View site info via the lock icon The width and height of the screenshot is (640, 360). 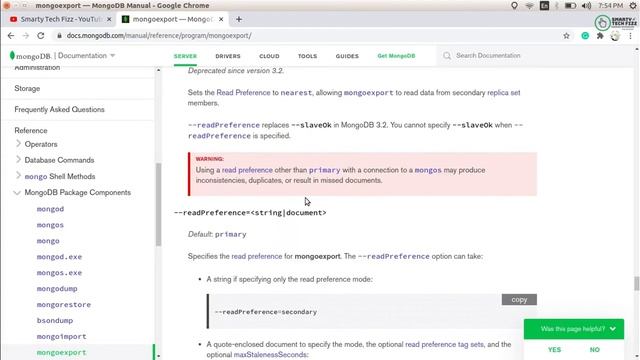click(x=59, y=36)
